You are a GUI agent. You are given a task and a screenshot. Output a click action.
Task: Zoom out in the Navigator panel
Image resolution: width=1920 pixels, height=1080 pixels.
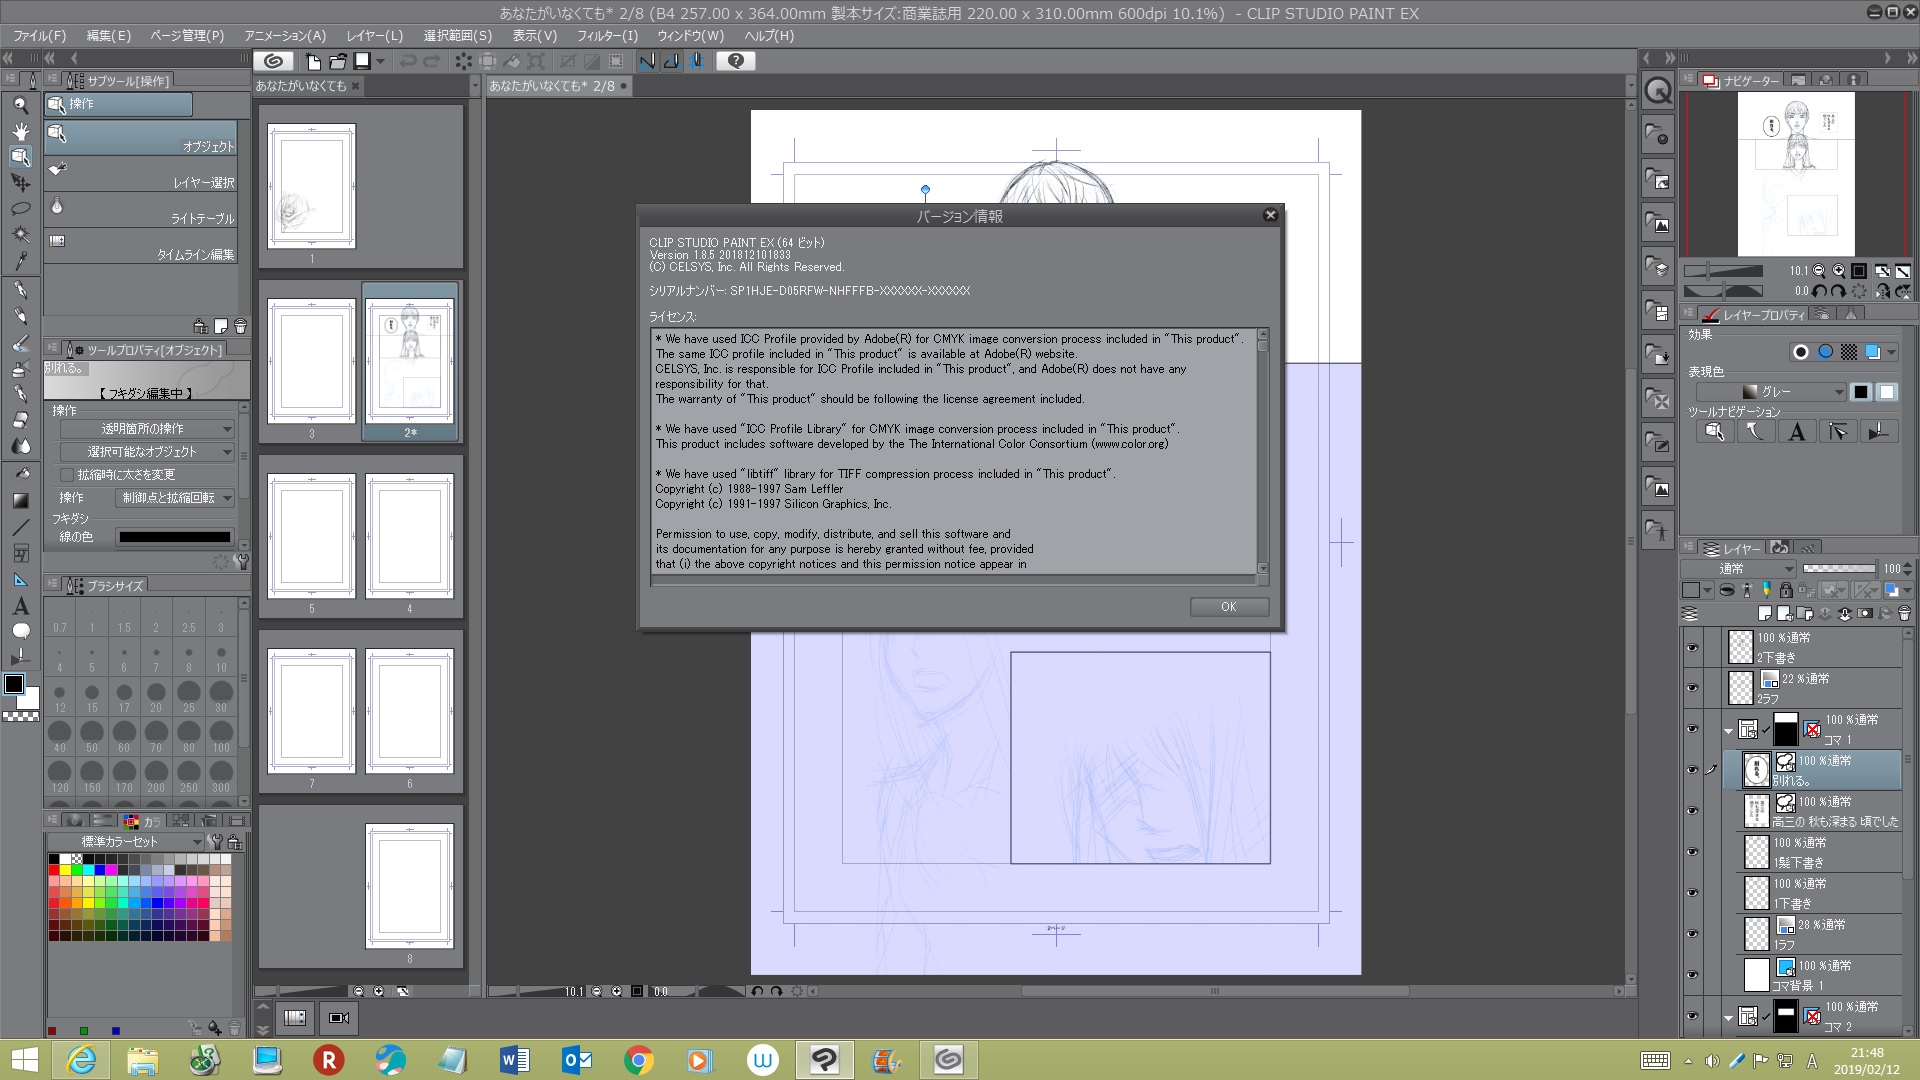point(1819,271)
